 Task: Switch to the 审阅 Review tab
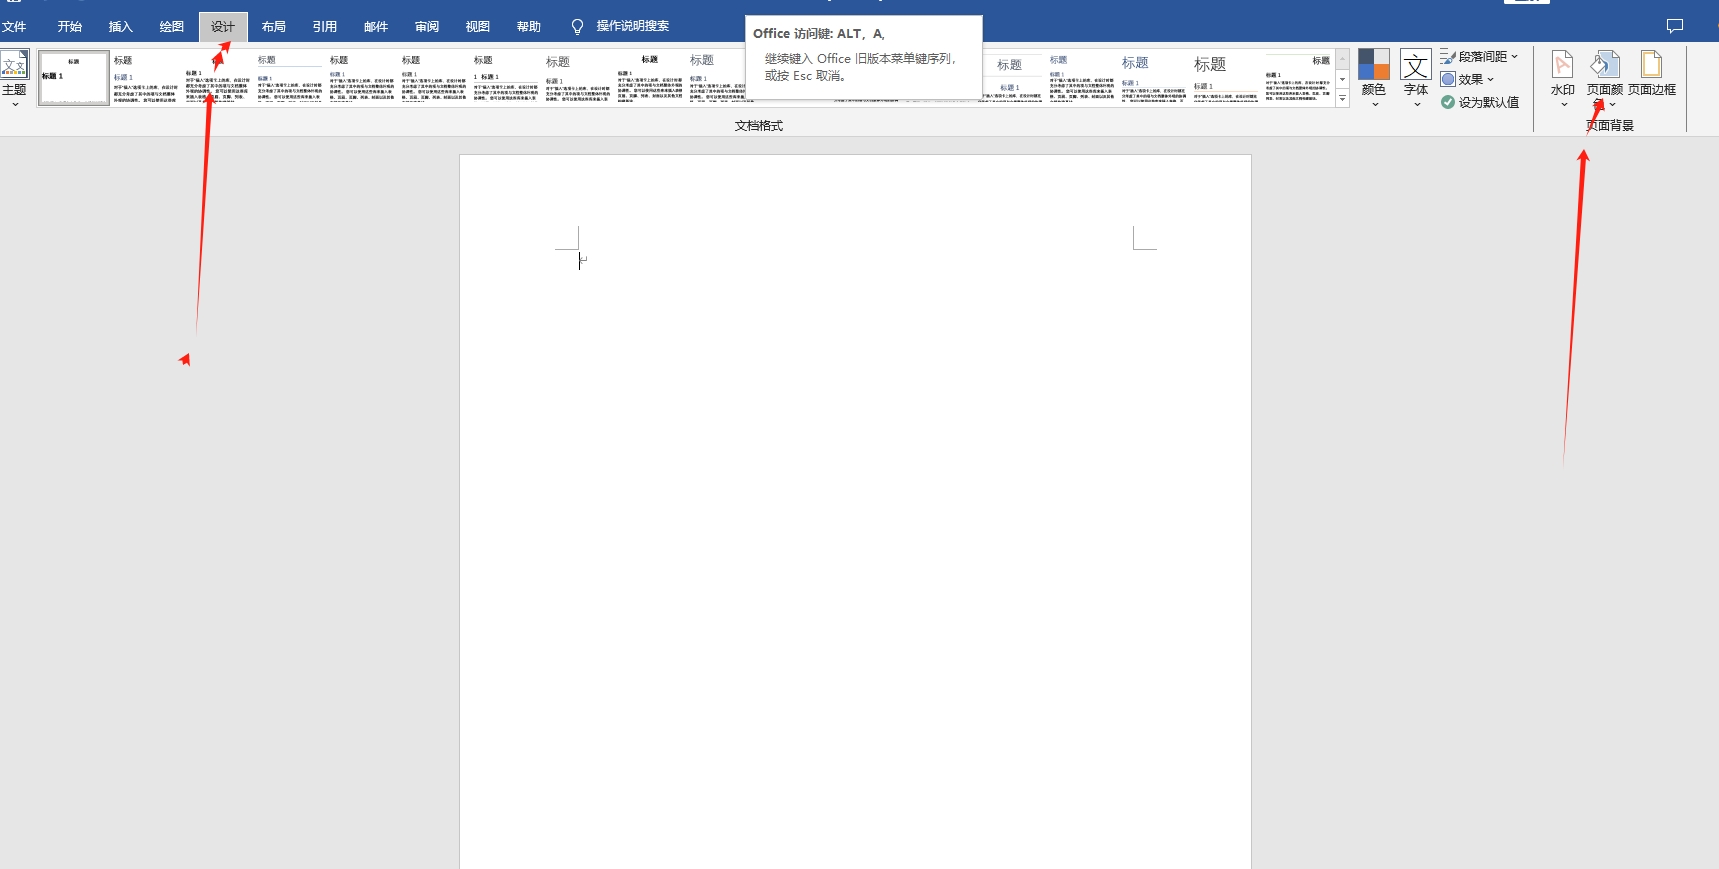[x=427, y=27]
